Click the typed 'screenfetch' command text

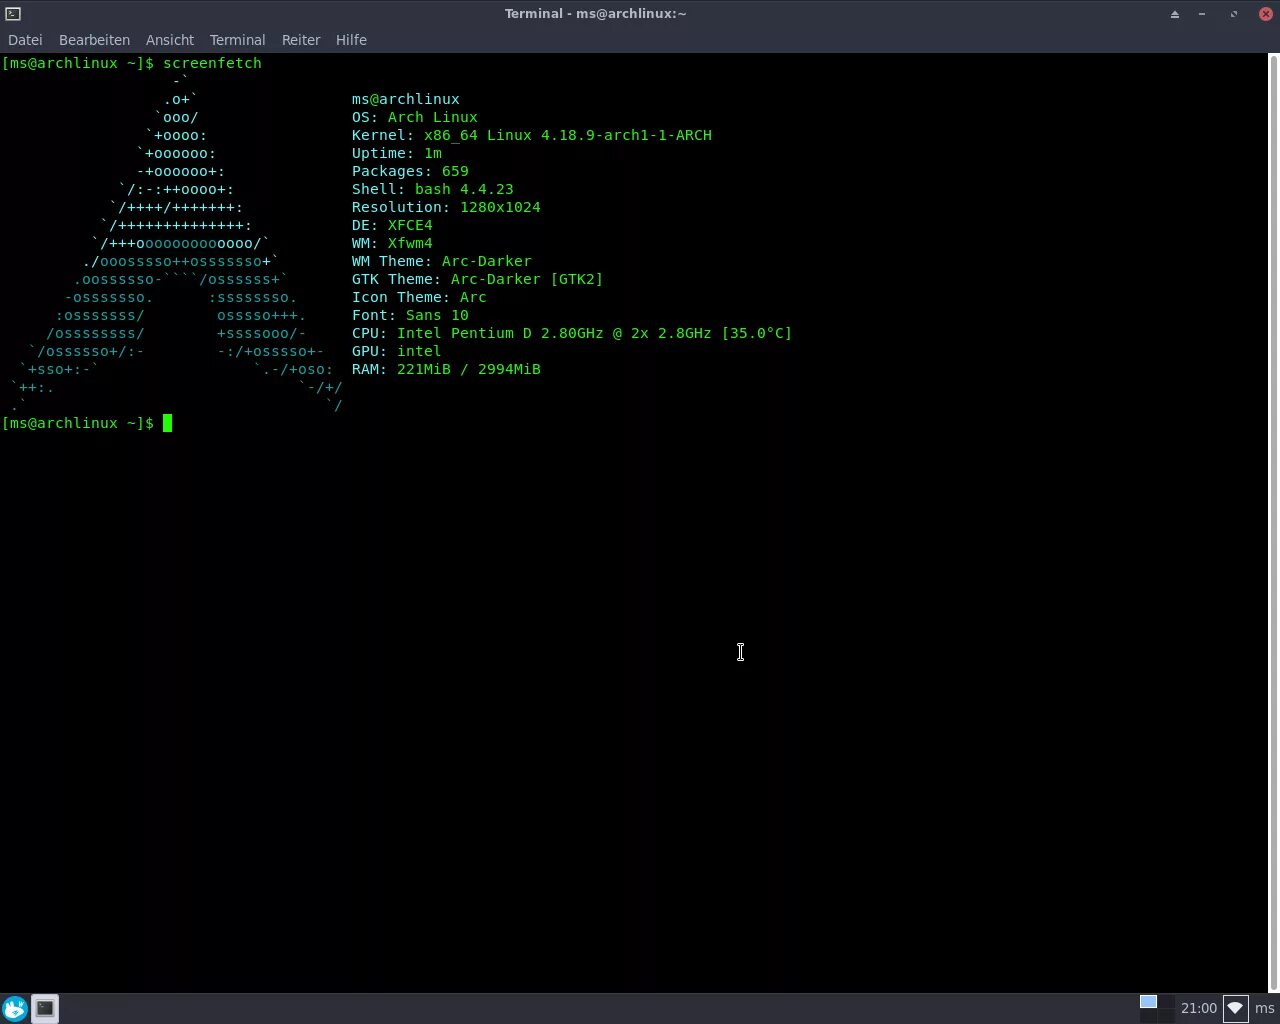(x=212, y=63)
